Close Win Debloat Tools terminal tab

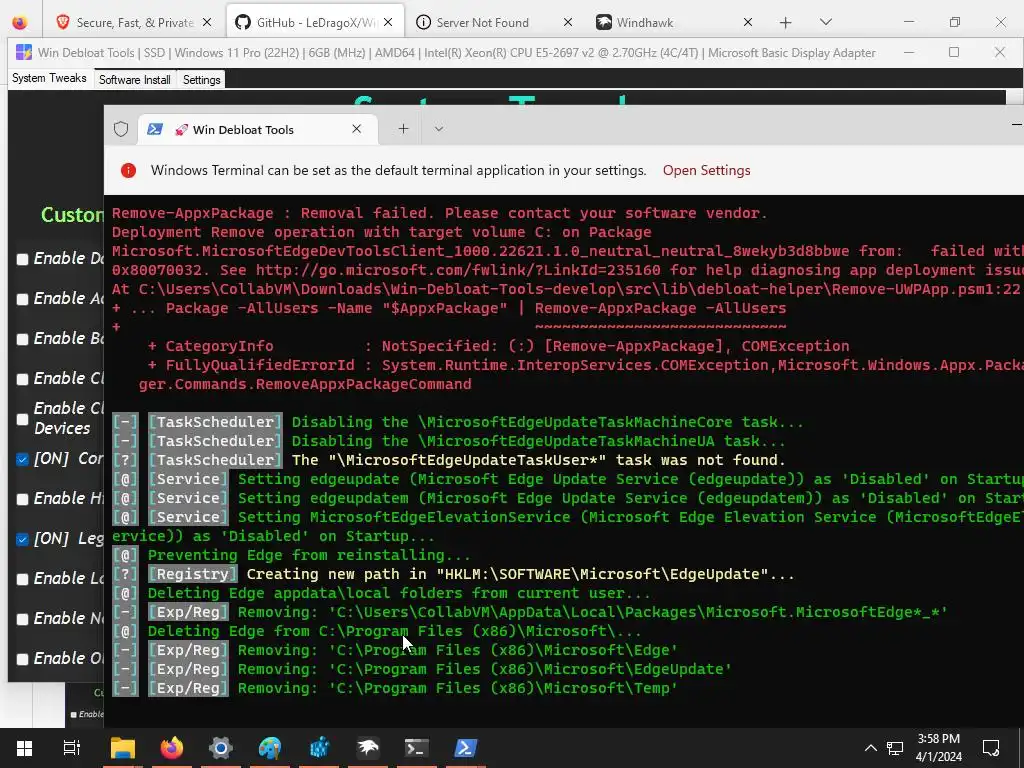pyautogui.click(x=357, y=129)
